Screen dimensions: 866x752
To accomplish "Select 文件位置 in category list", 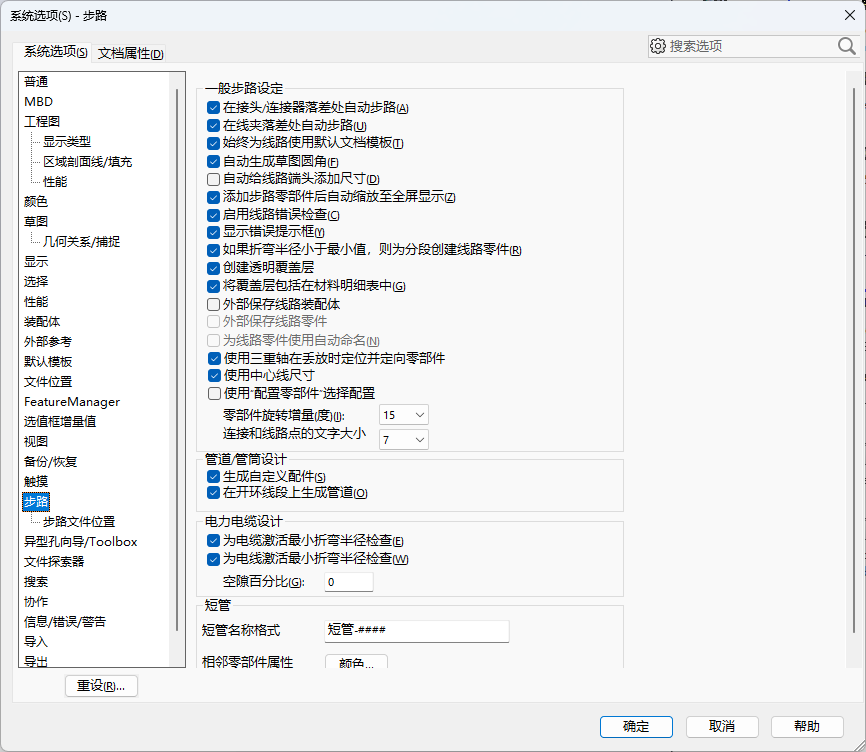I will (48, 382).
